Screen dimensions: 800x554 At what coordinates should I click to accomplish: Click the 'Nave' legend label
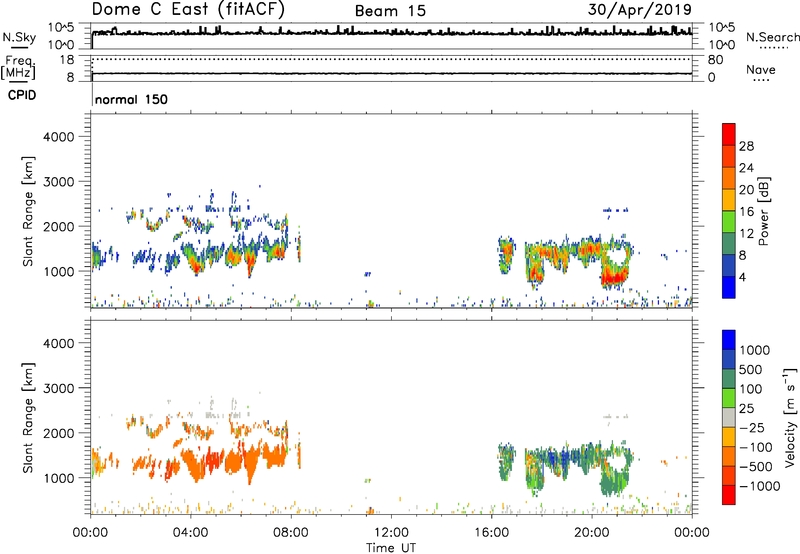(761, 69)
